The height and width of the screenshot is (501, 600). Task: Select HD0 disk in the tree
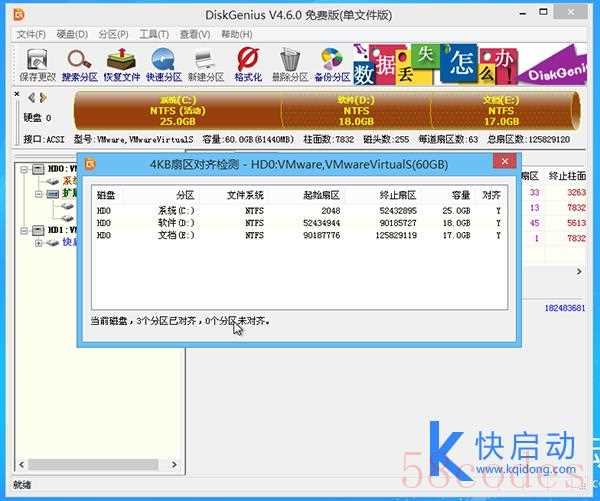pyautogui.click(x=55, y=169)
